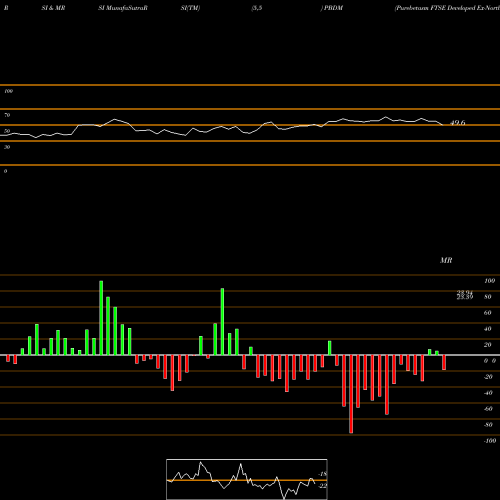Click the RSI axis label 30
Viewport: 500px width, 500px height.
[7, 147]
